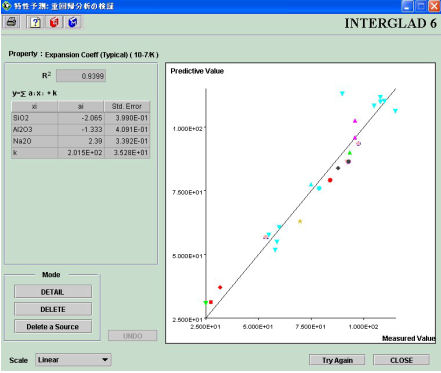
Task: Click the app icon in title bar
Action: tap(7, 6)
